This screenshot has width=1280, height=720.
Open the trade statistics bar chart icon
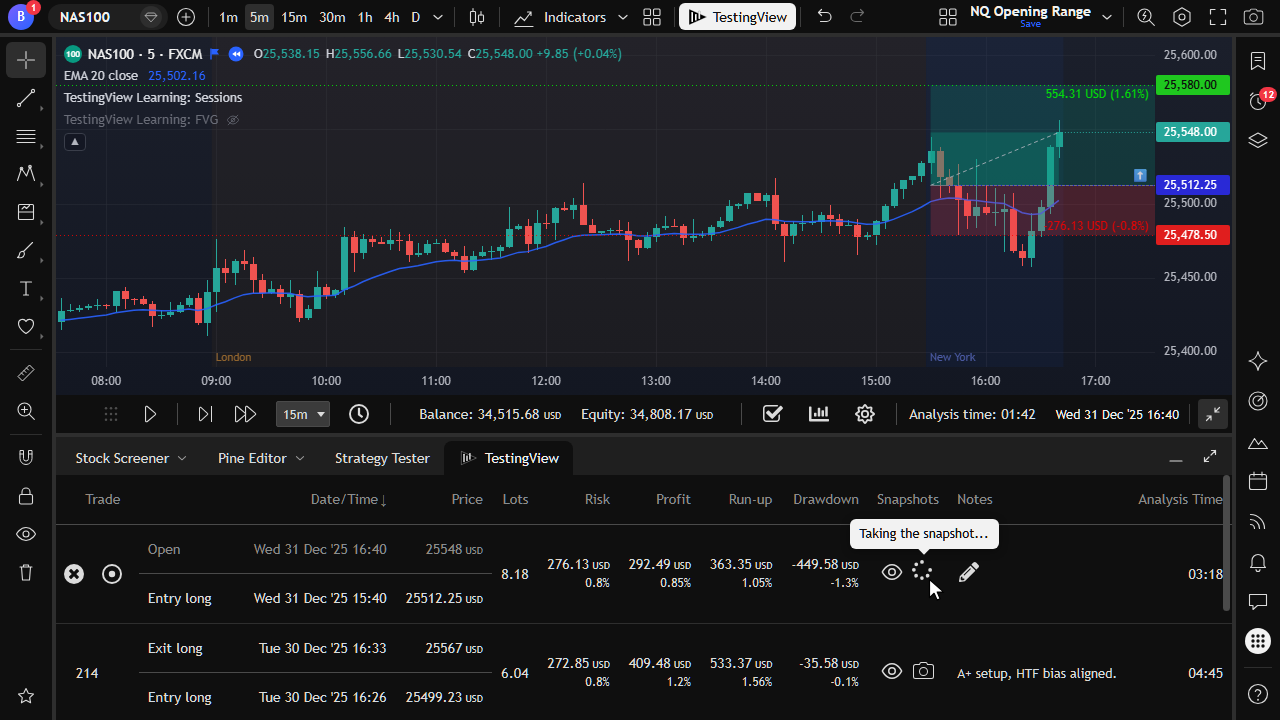[819, 414]
